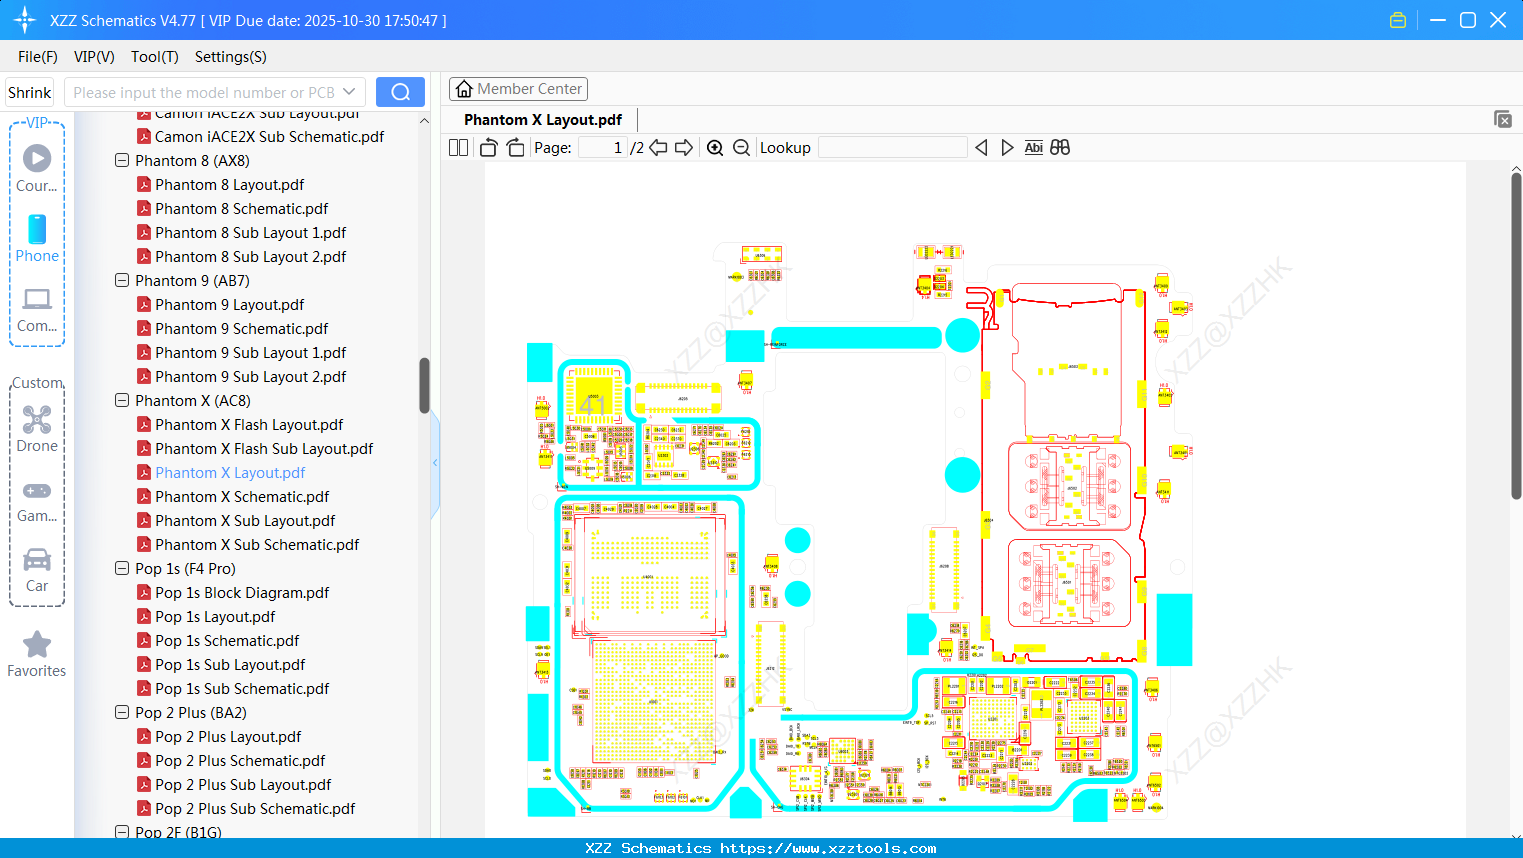Rotate the page counterclockwise
This screenshot has width=1523, height=858.
(487, 147)
